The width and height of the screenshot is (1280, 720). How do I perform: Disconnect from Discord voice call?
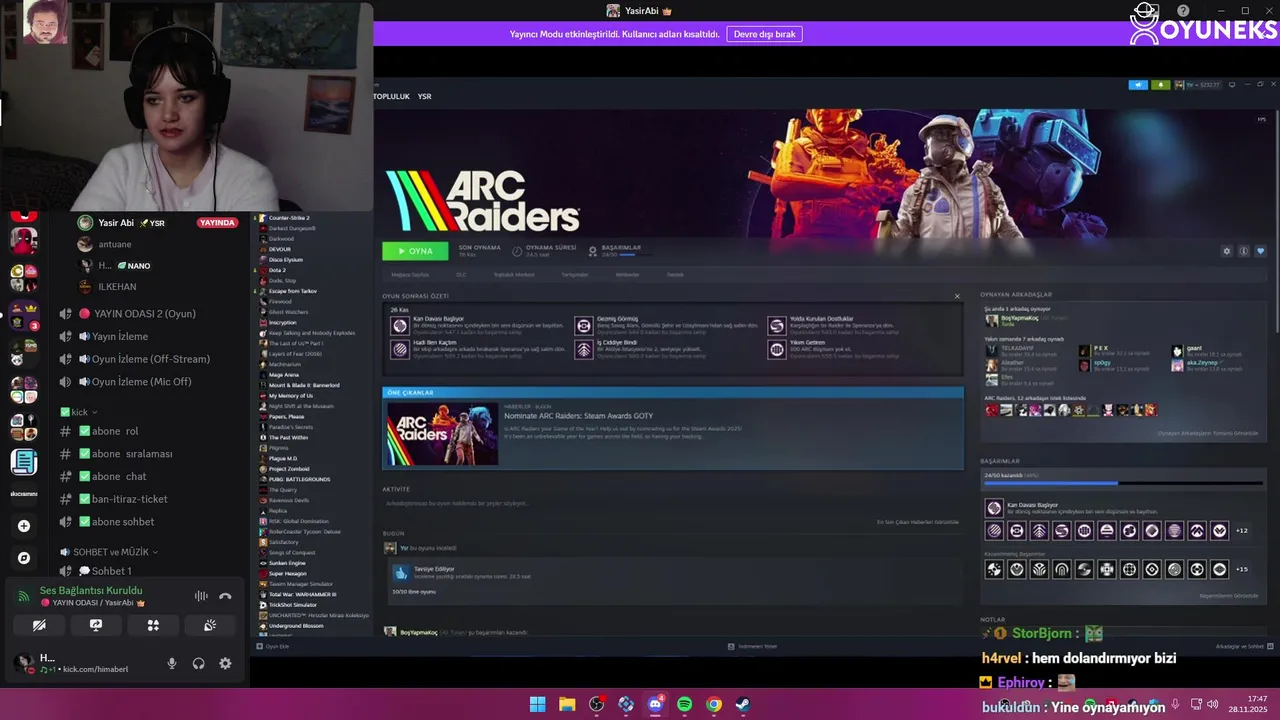pos(225,596)
